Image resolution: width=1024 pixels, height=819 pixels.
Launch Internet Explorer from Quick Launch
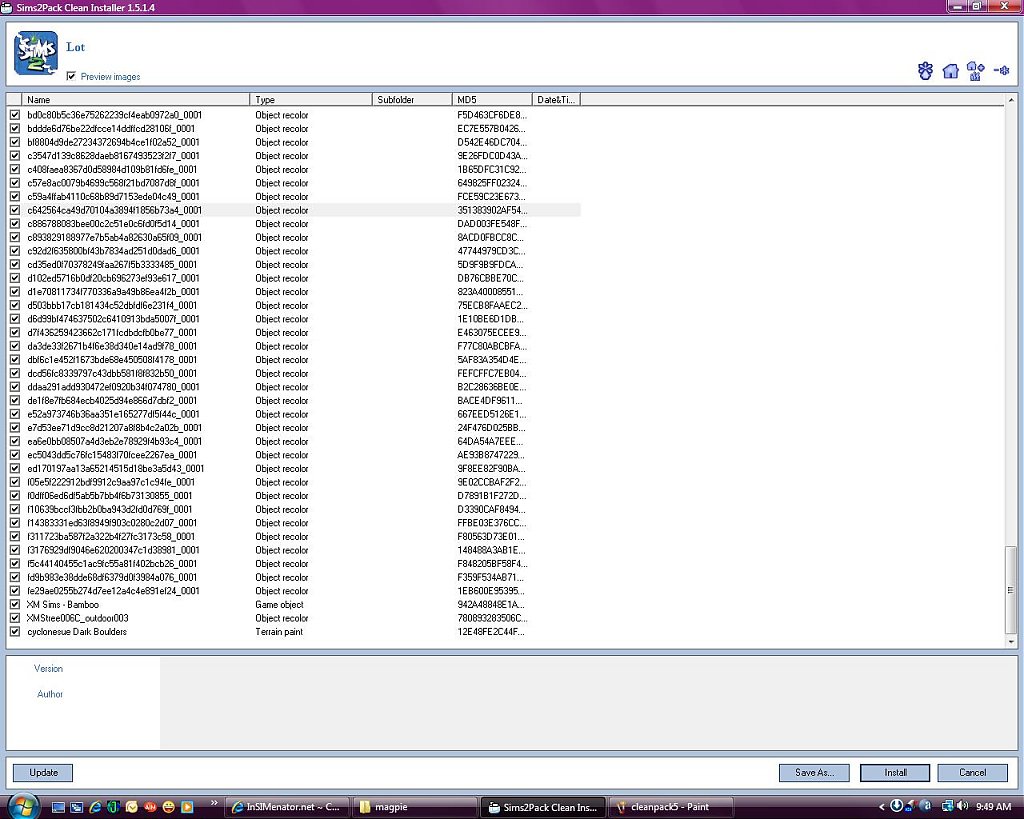click(95, 807)
